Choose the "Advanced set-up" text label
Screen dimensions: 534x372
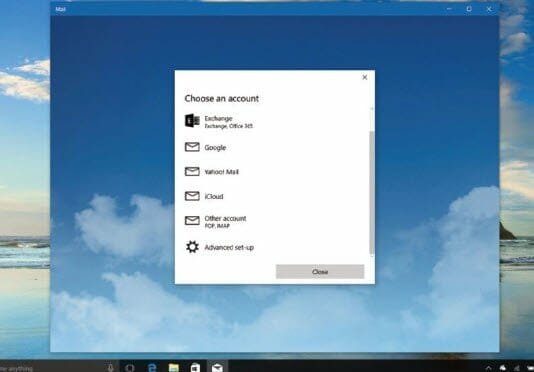[229, 247]
